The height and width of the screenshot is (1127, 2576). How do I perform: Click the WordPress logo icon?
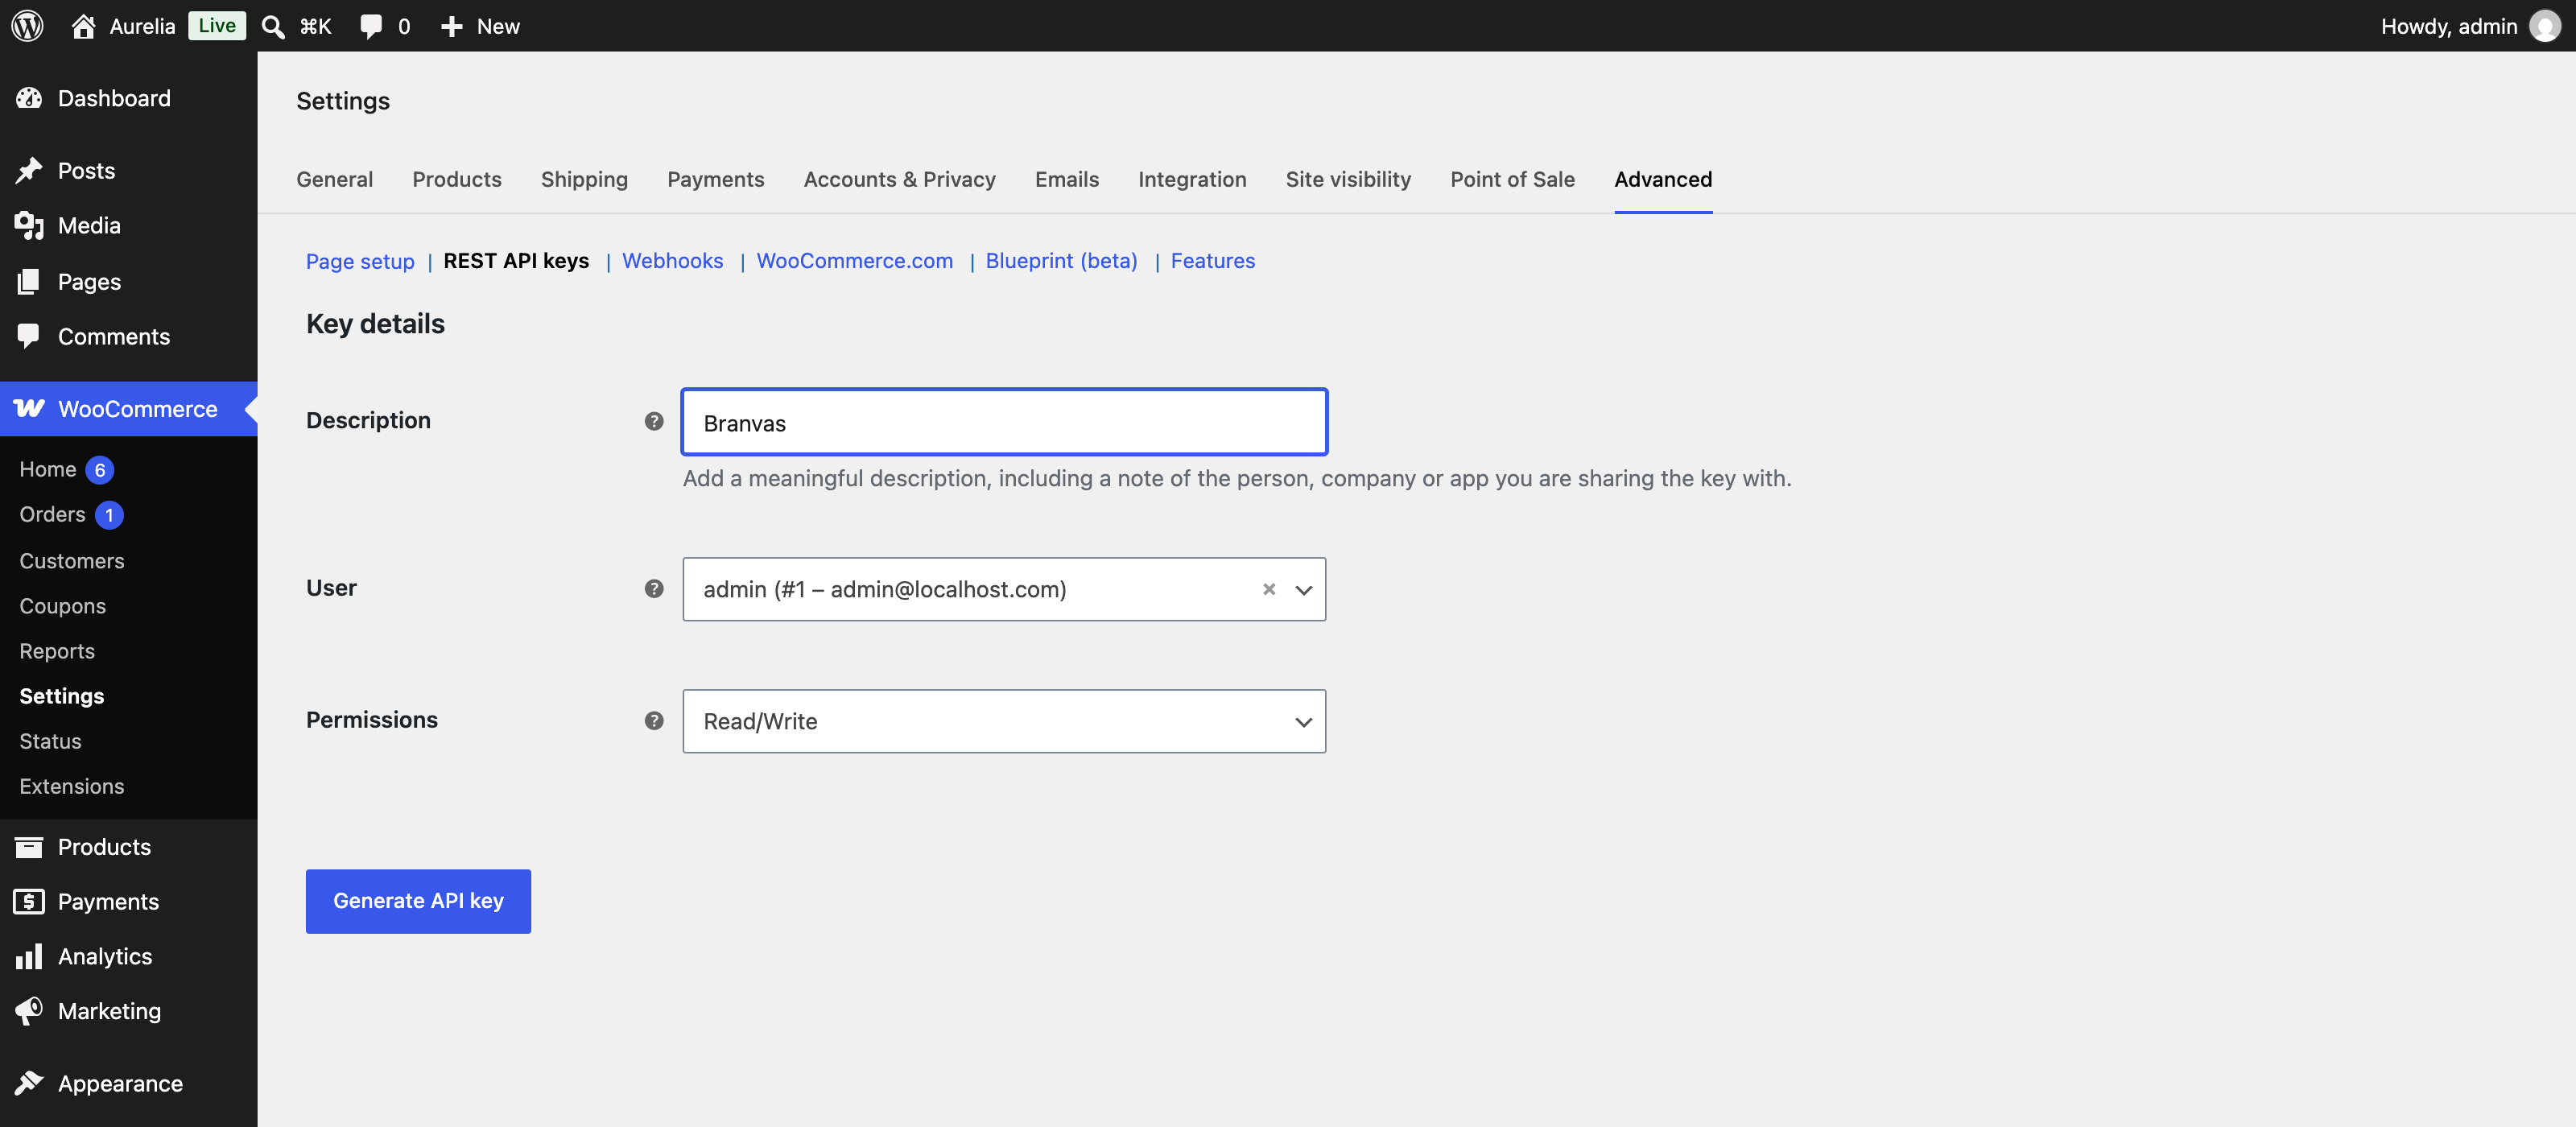[27, 26]
